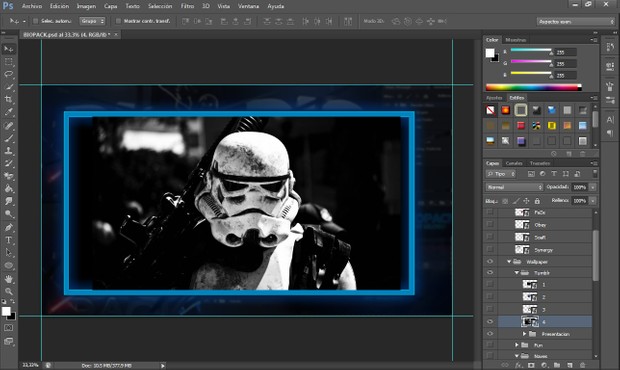Select the Eraser tool
This screenshot has height=370, width=620.
pyautogui.click(x=8, y=176)
